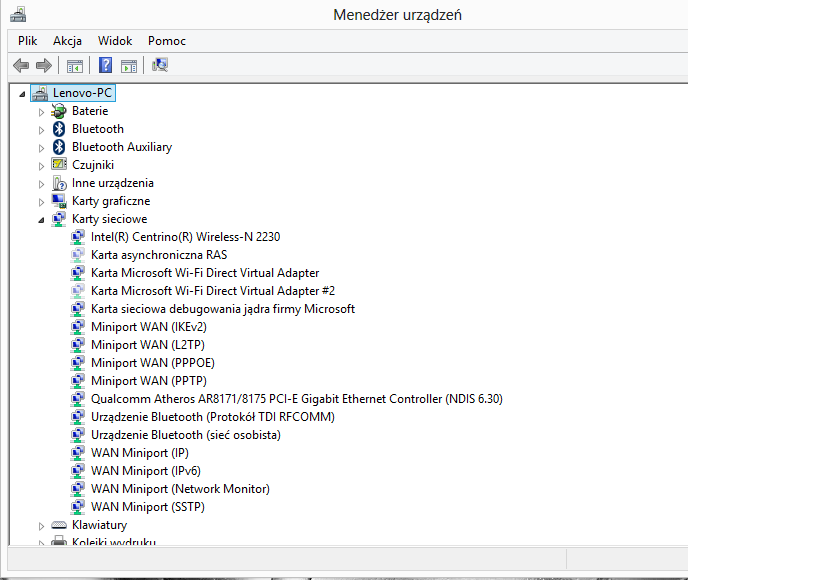
Task: Expand the Karty graficzne category
Action: point(41,202)
